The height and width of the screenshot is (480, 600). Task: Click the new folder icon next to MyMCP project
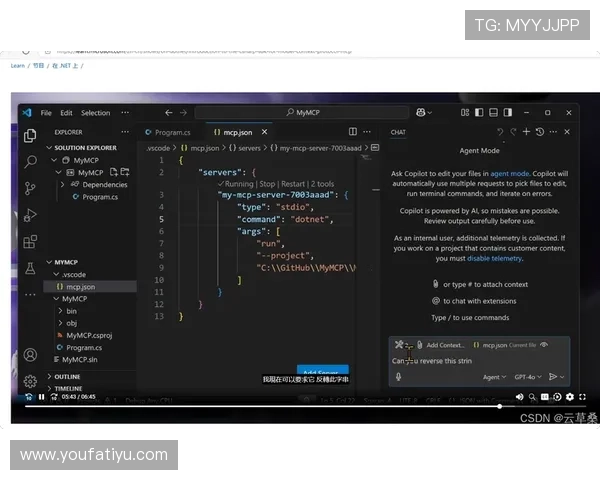point(125,172)
